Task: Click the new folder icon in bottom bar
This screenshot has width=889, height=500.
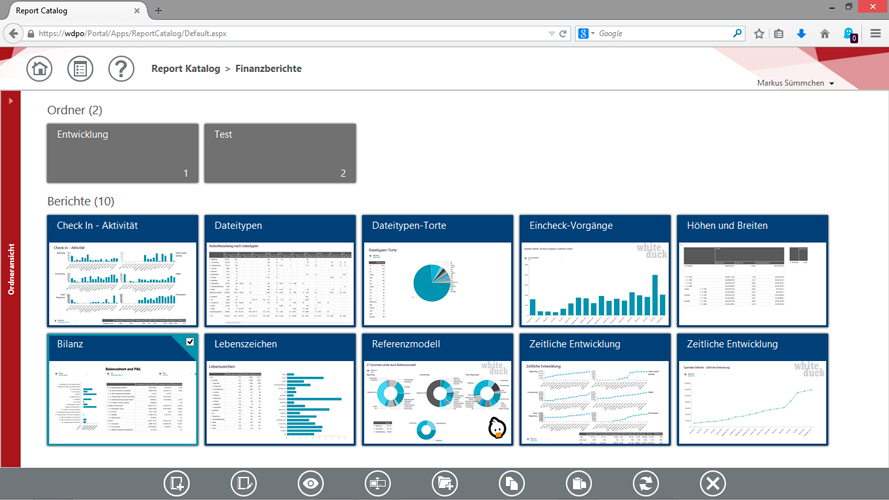Action: click(444, 483)
